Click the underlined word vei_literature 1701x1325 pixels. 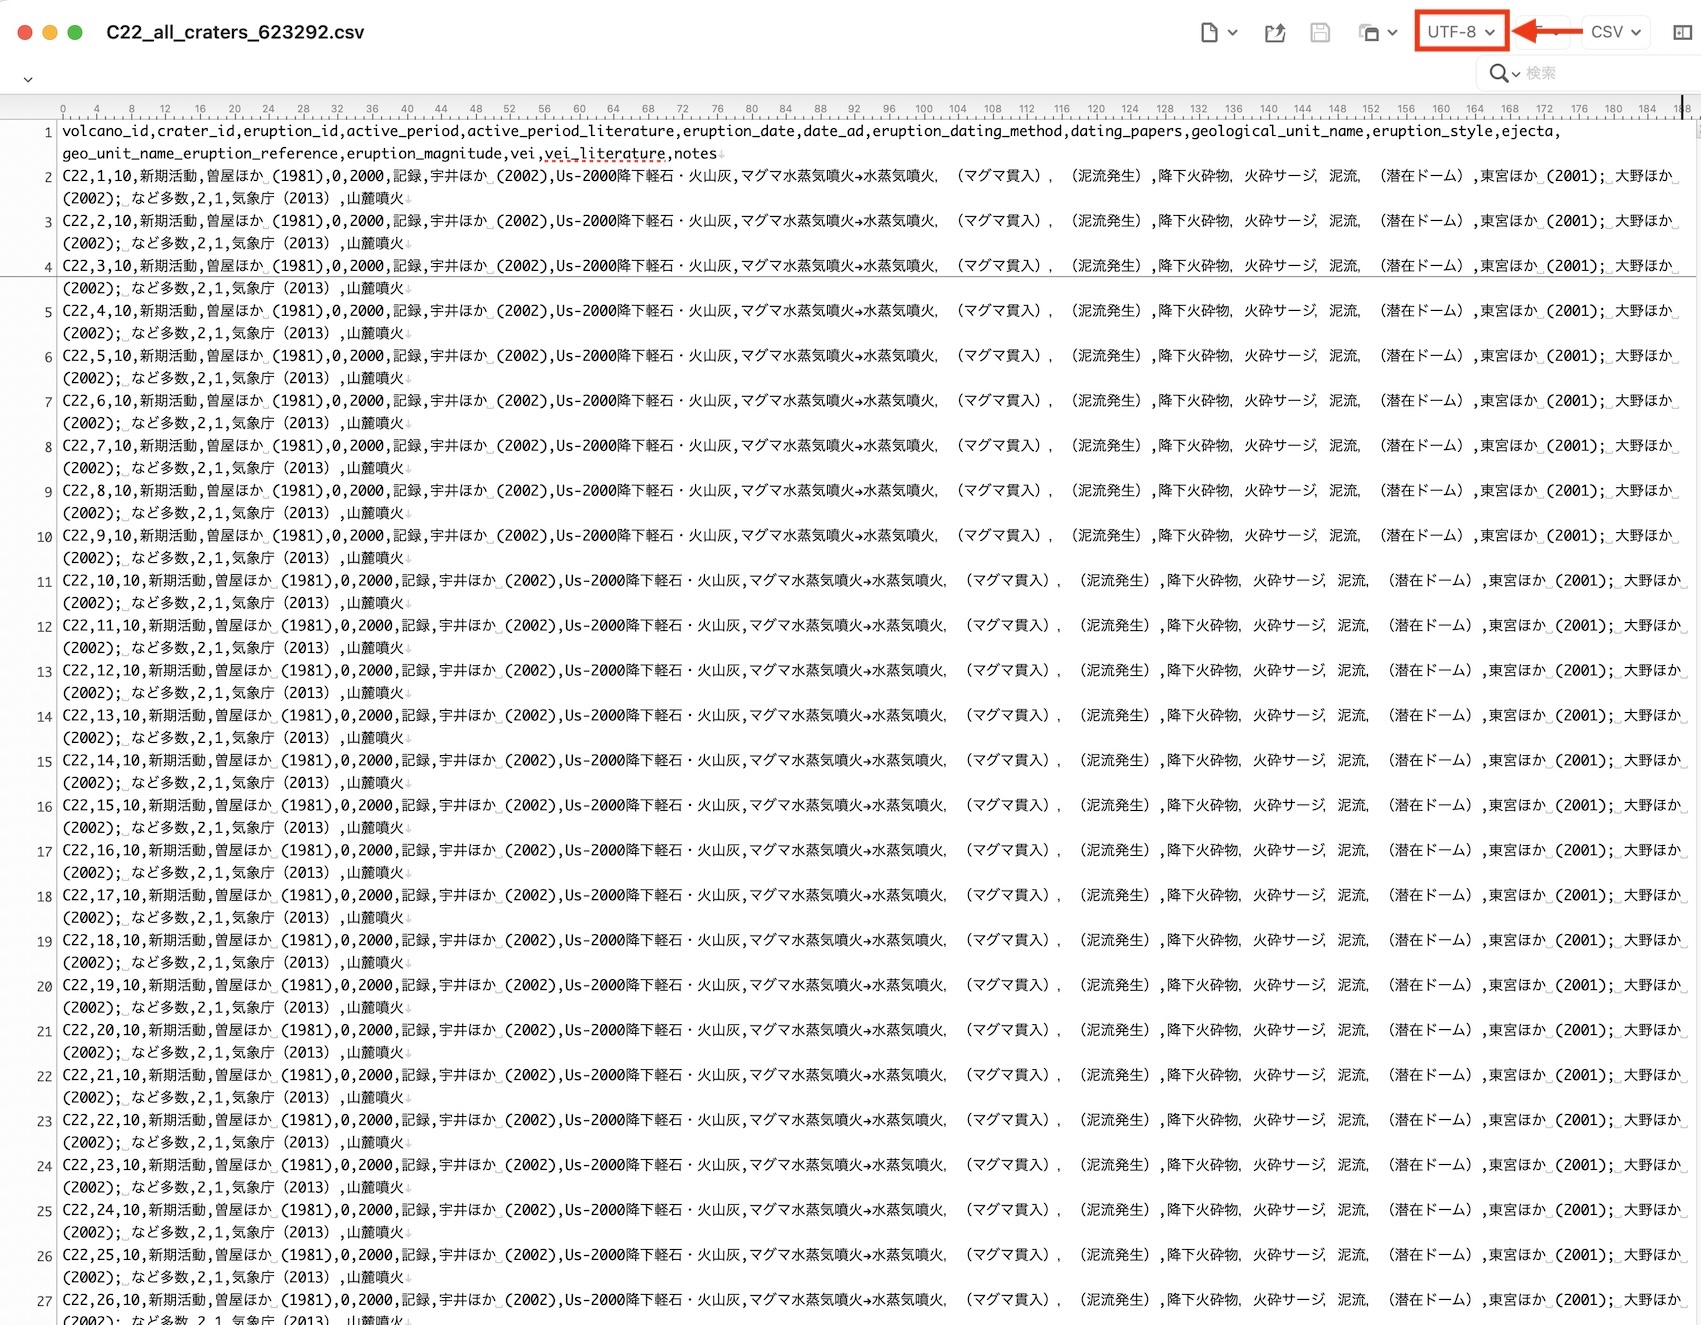[x=604, y=154]
